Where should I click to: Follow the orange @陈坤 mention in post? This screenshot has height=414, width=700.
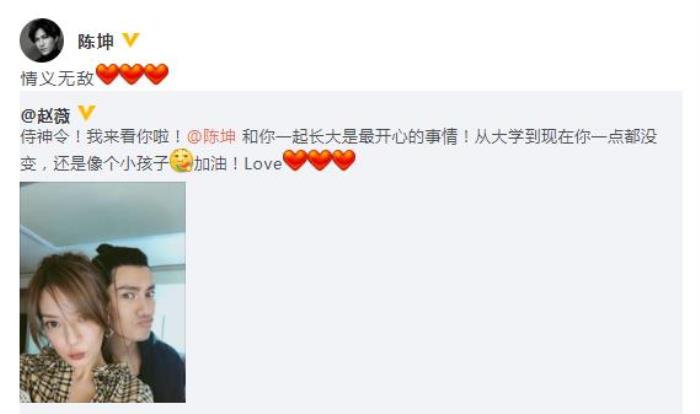point(211,137)
